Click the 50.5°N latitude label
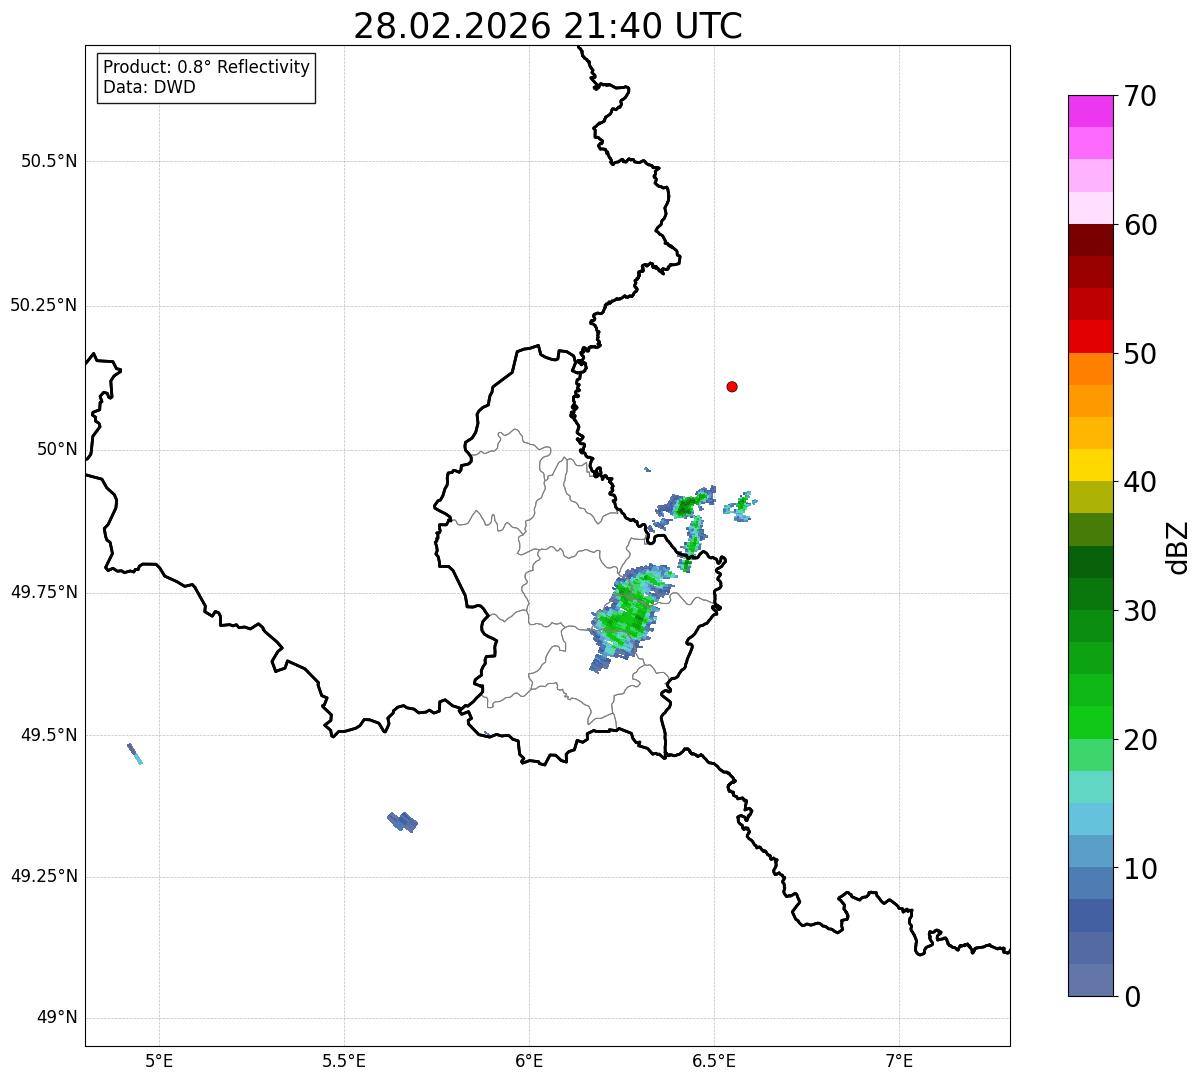Image resolution: width=1202 pixels, height=1081 pixels. pos(49,161)
